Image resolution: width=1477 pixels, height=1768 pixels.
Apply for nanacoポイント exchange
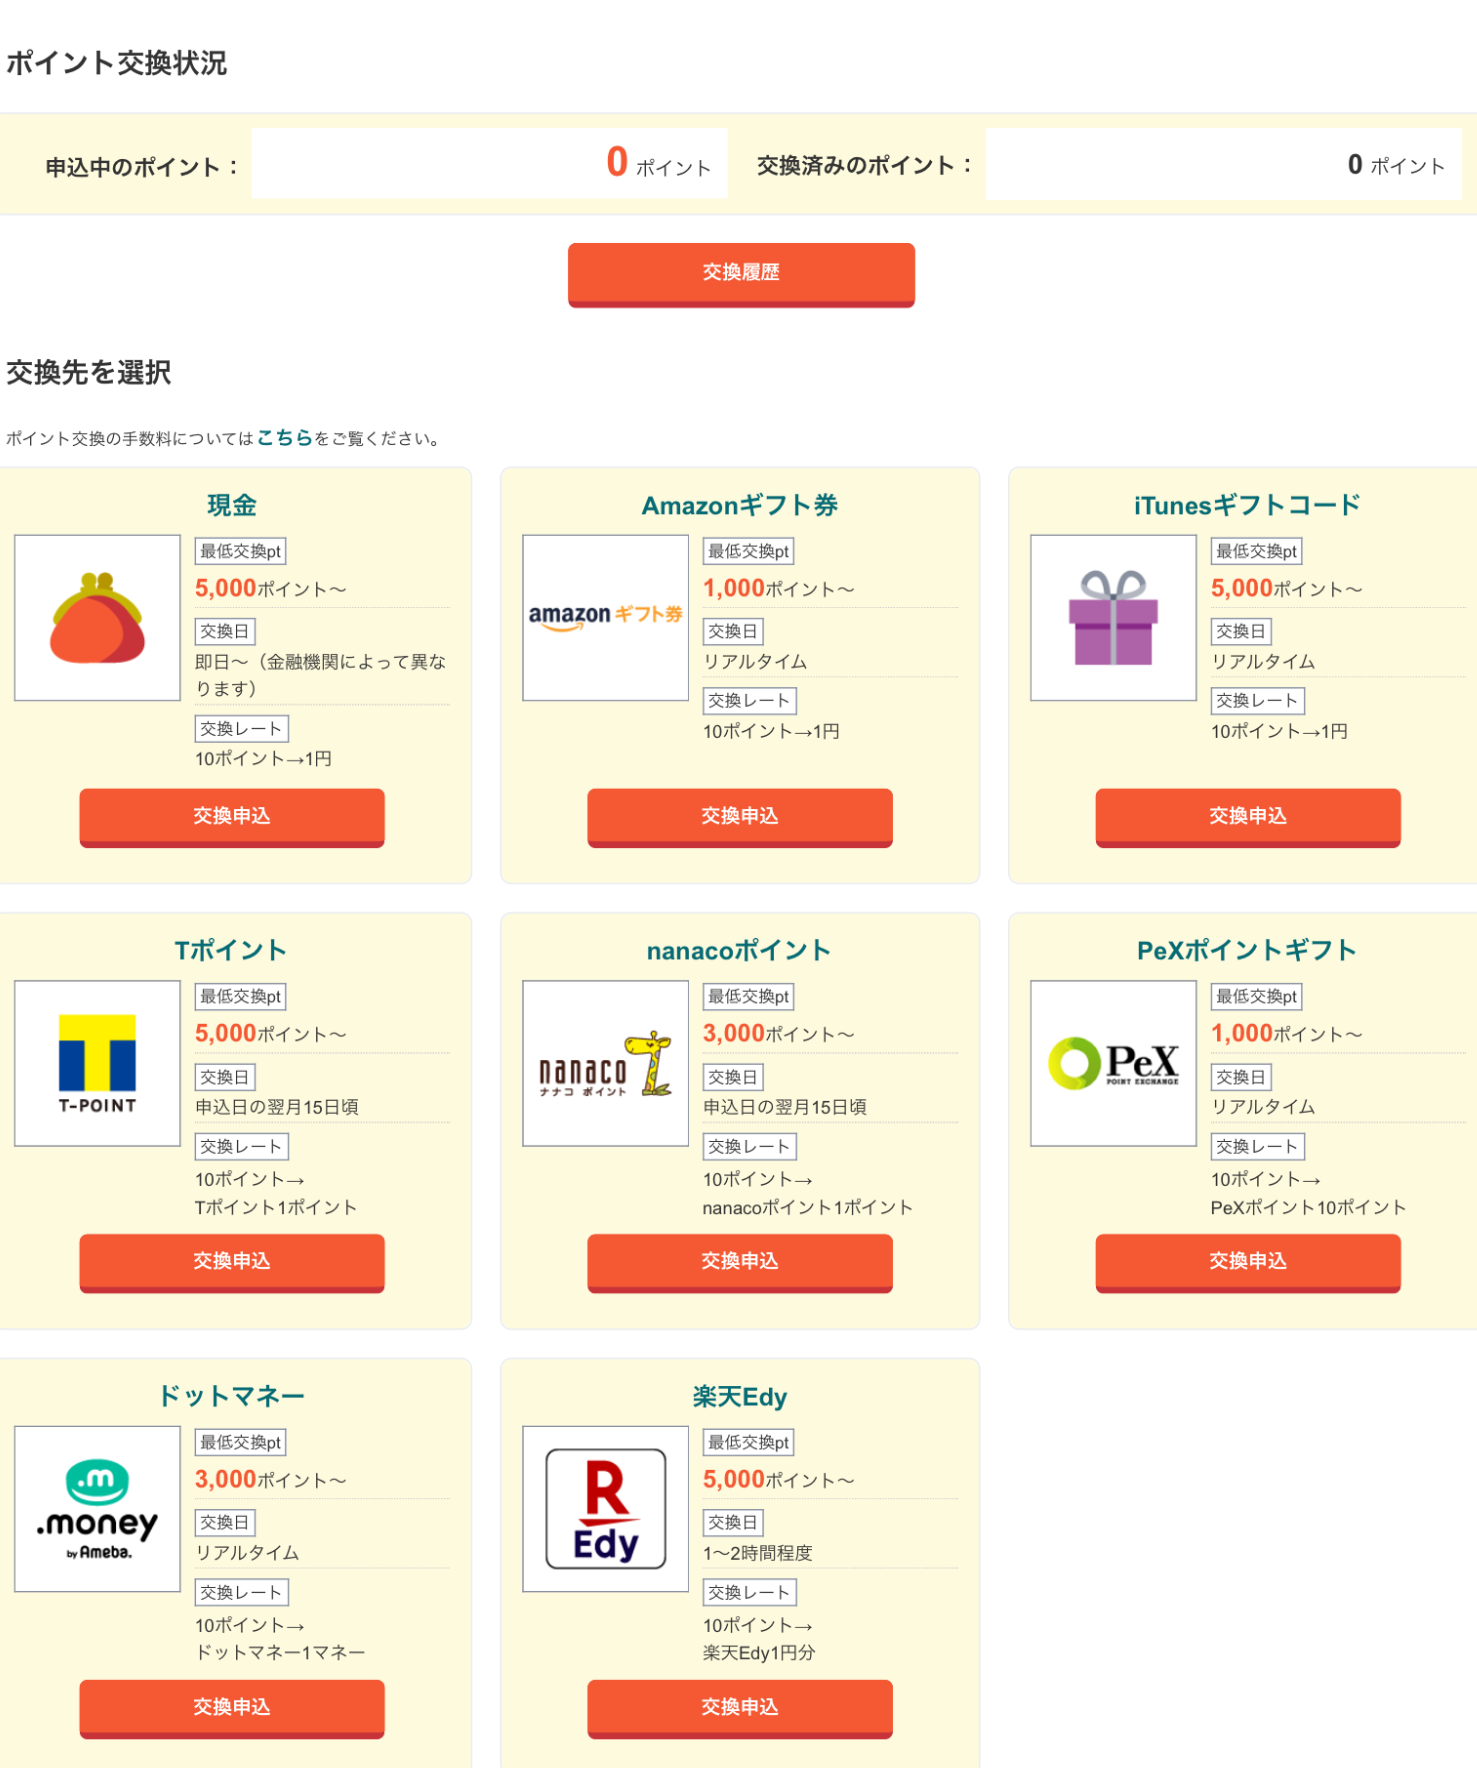(740, 1262)
